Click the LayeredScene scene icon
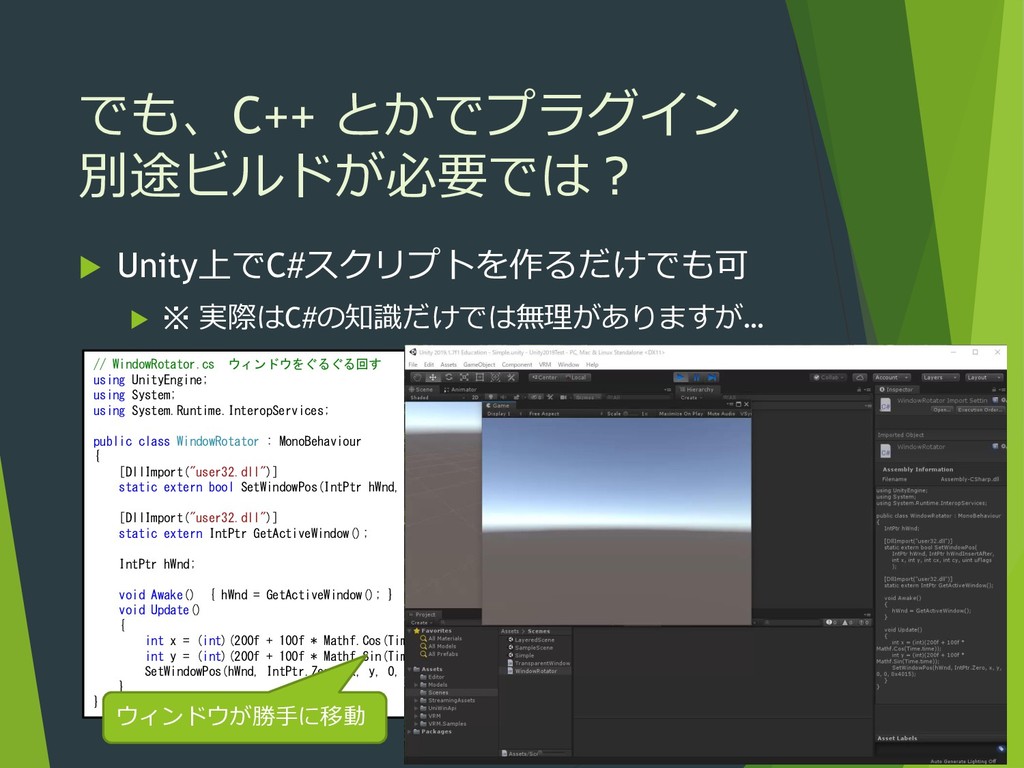 pyautogui.click(x=511, y=640)
